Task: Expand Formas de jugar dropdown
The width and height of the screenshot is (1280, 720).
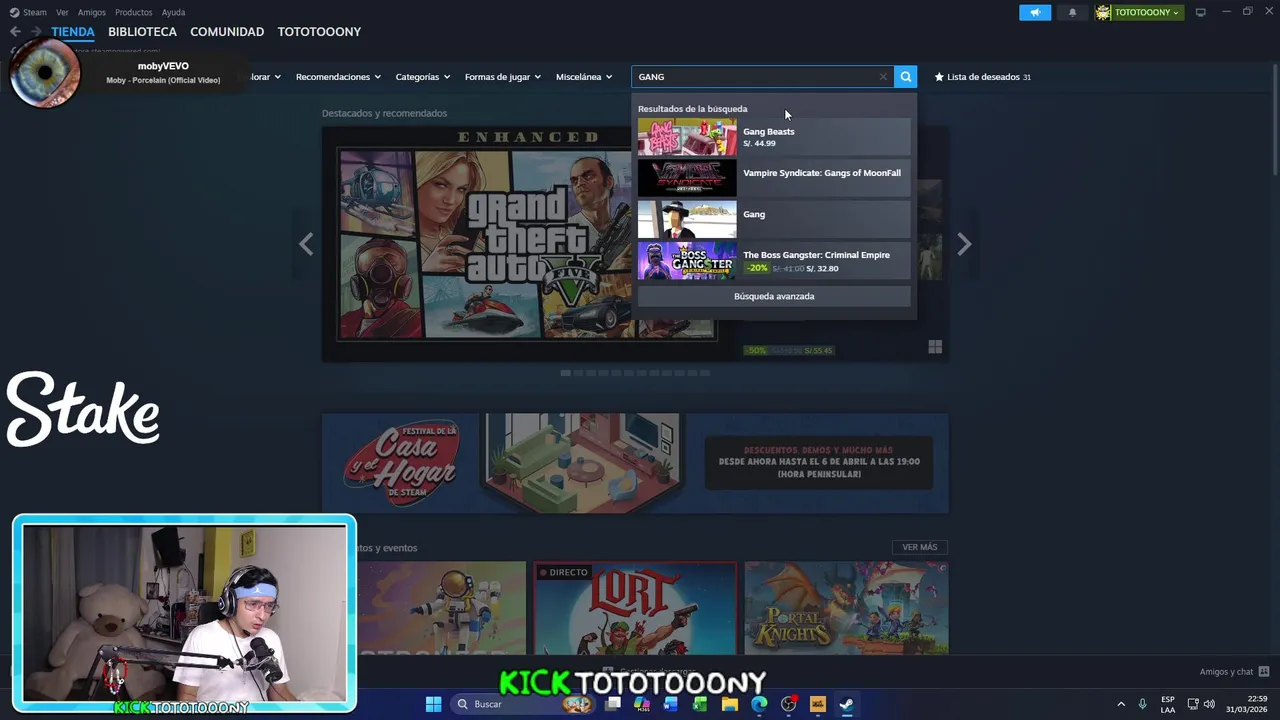Action: (x=502, y=77)
